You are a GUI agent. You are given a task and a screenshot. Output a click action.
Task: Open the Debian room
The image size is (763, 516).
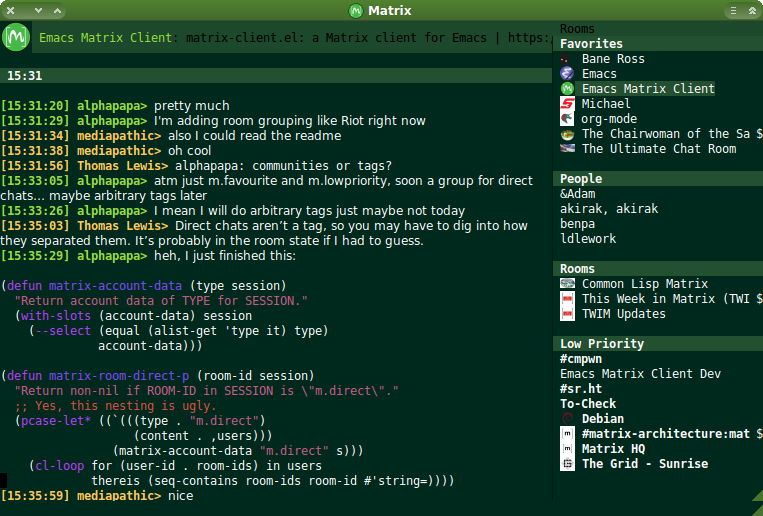602,419
